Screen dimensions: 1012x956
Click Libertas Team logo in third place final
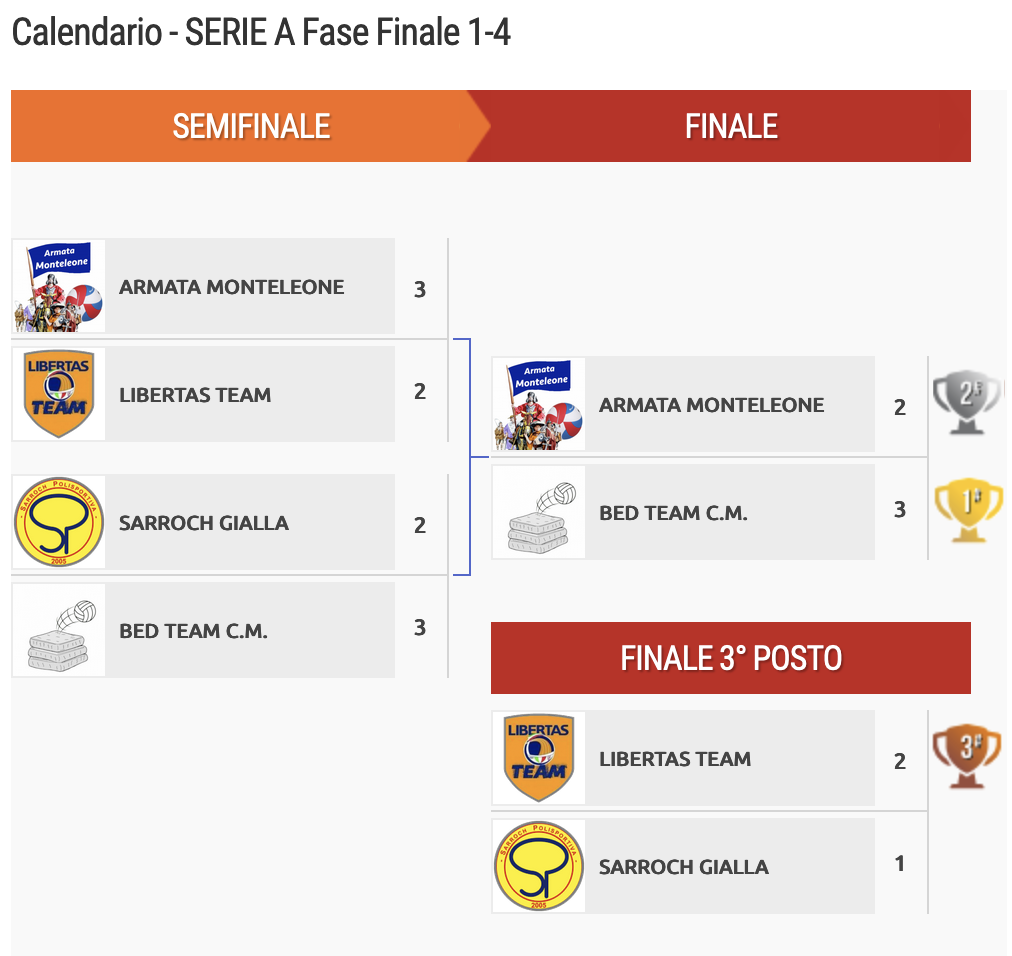pos(539,758)
